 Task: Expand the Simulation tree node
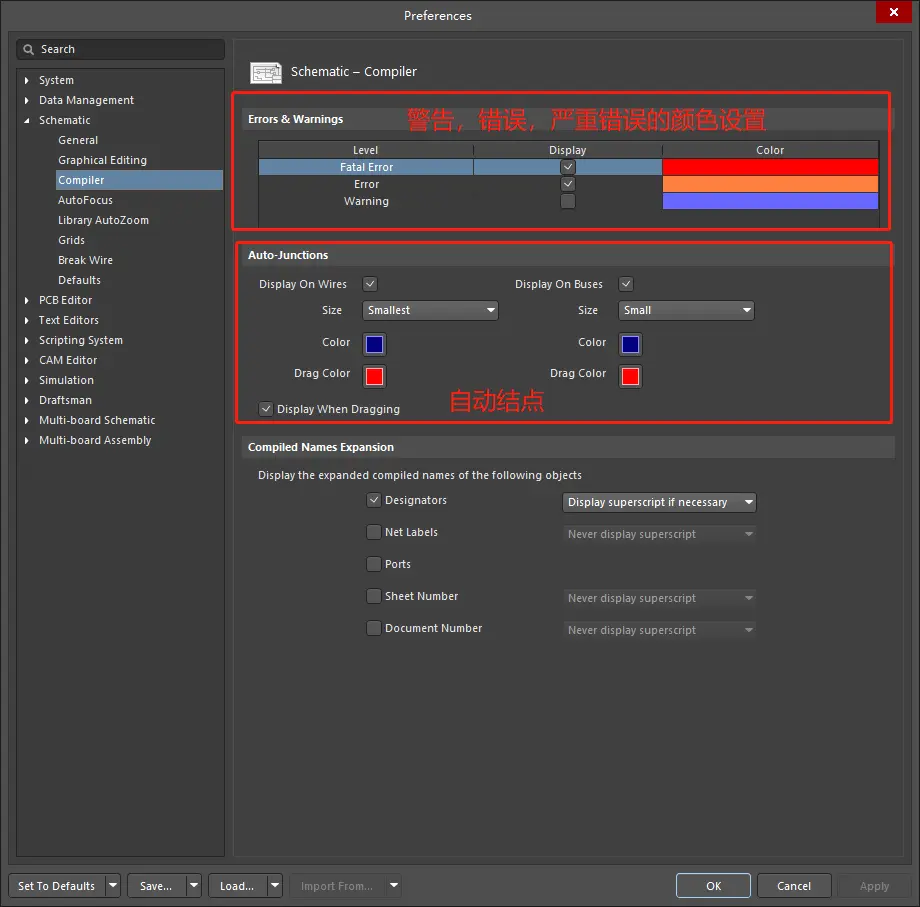(26, 380)
